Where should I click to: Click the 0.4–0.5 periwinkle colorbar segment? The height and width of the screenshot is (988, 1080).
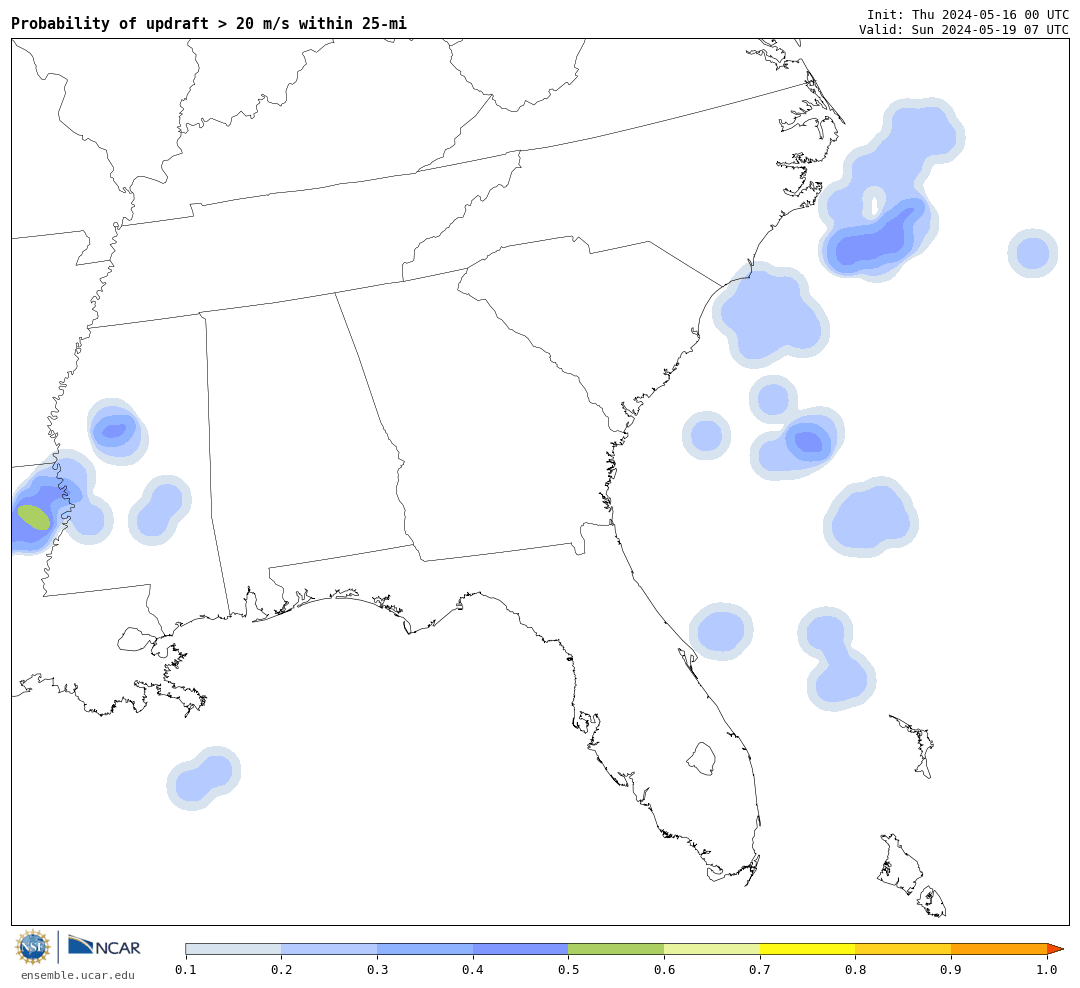click(x=521, y=949)
